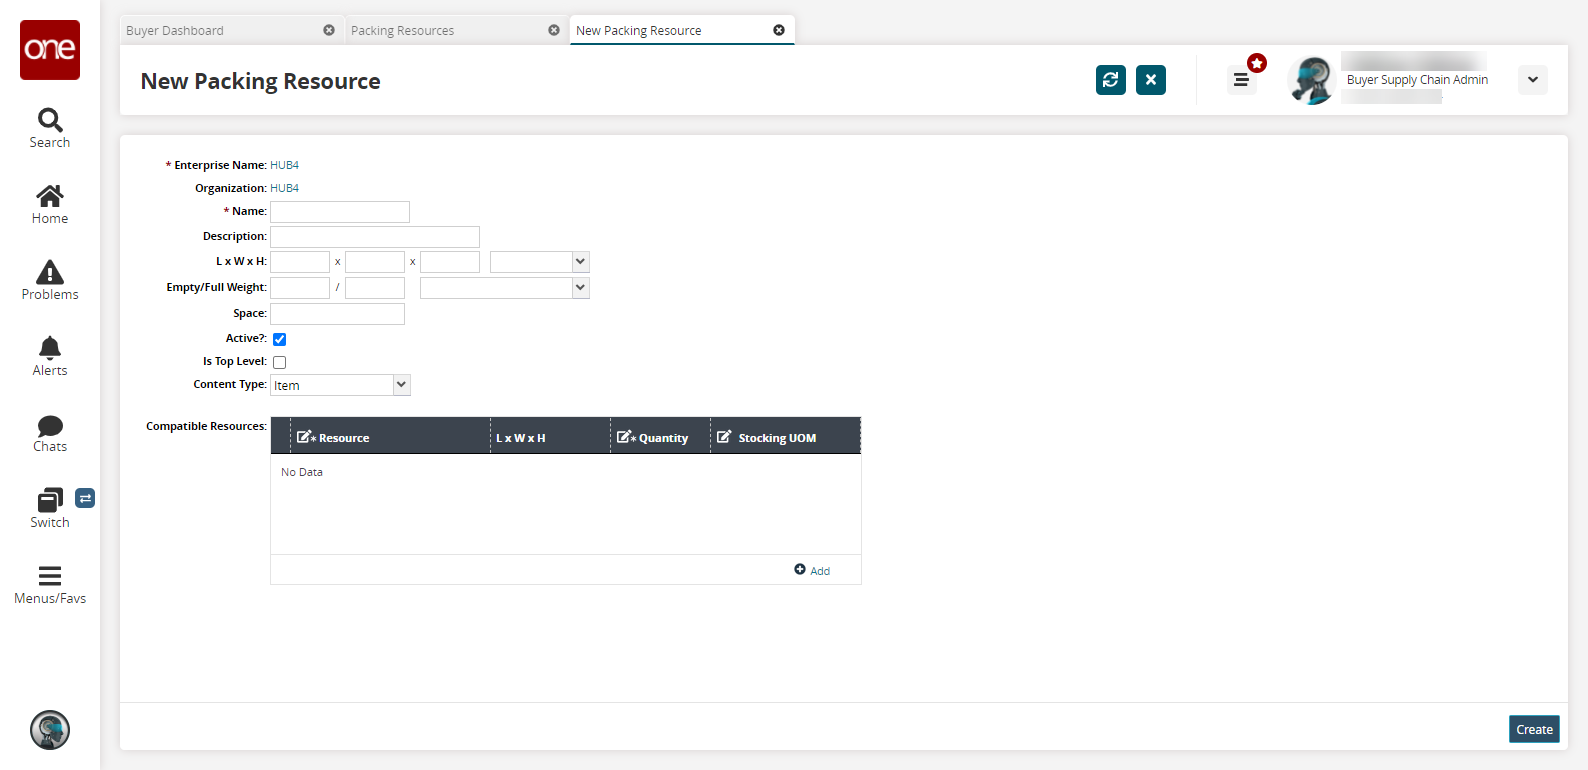Click the Space input field
This screenshot has height=770, width=1588.
pyautogui.click(x=338, y=314)
